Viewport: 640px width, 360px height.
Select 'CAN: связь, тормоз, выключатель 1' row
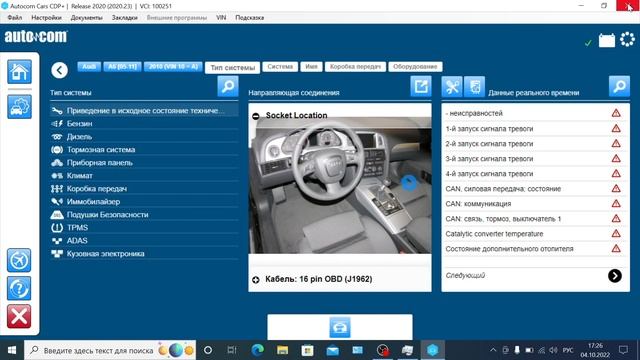point(535,219)
